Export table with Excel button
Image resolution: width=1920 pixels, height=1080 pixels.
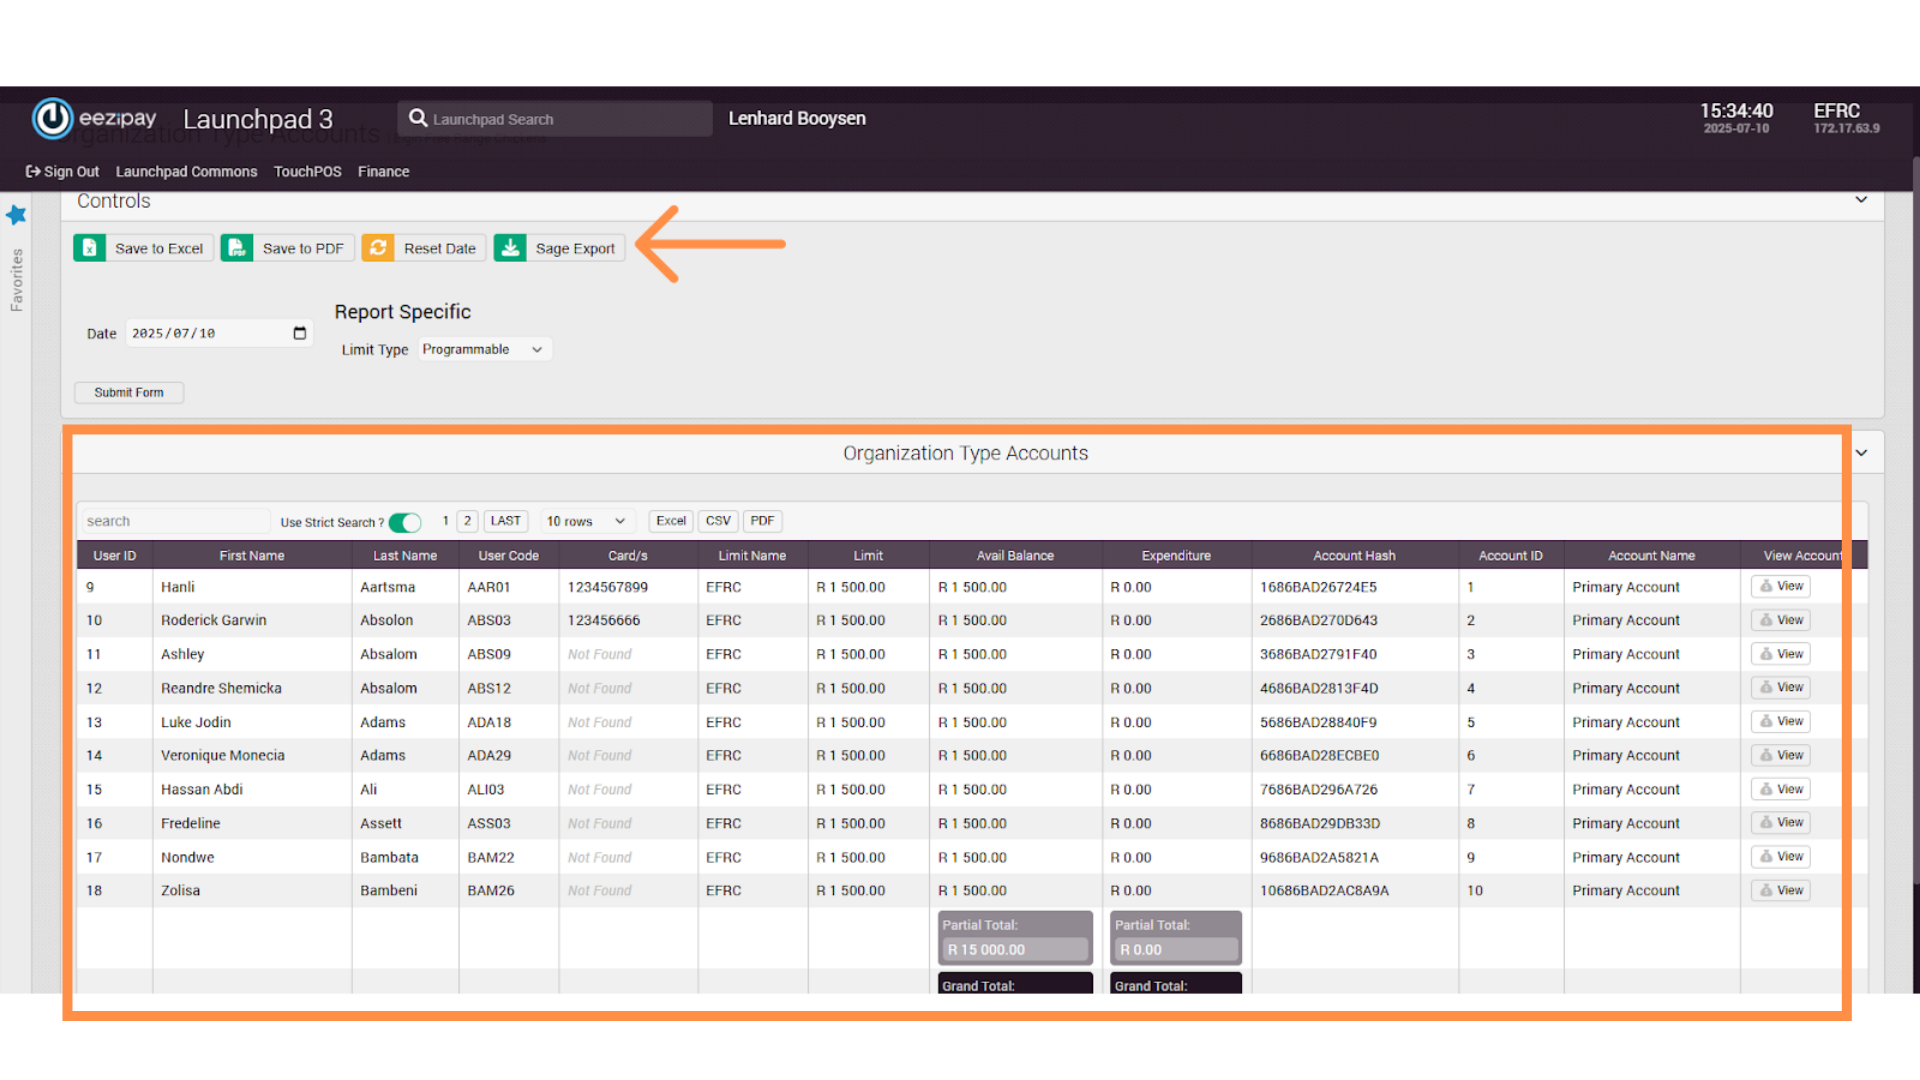671,521
